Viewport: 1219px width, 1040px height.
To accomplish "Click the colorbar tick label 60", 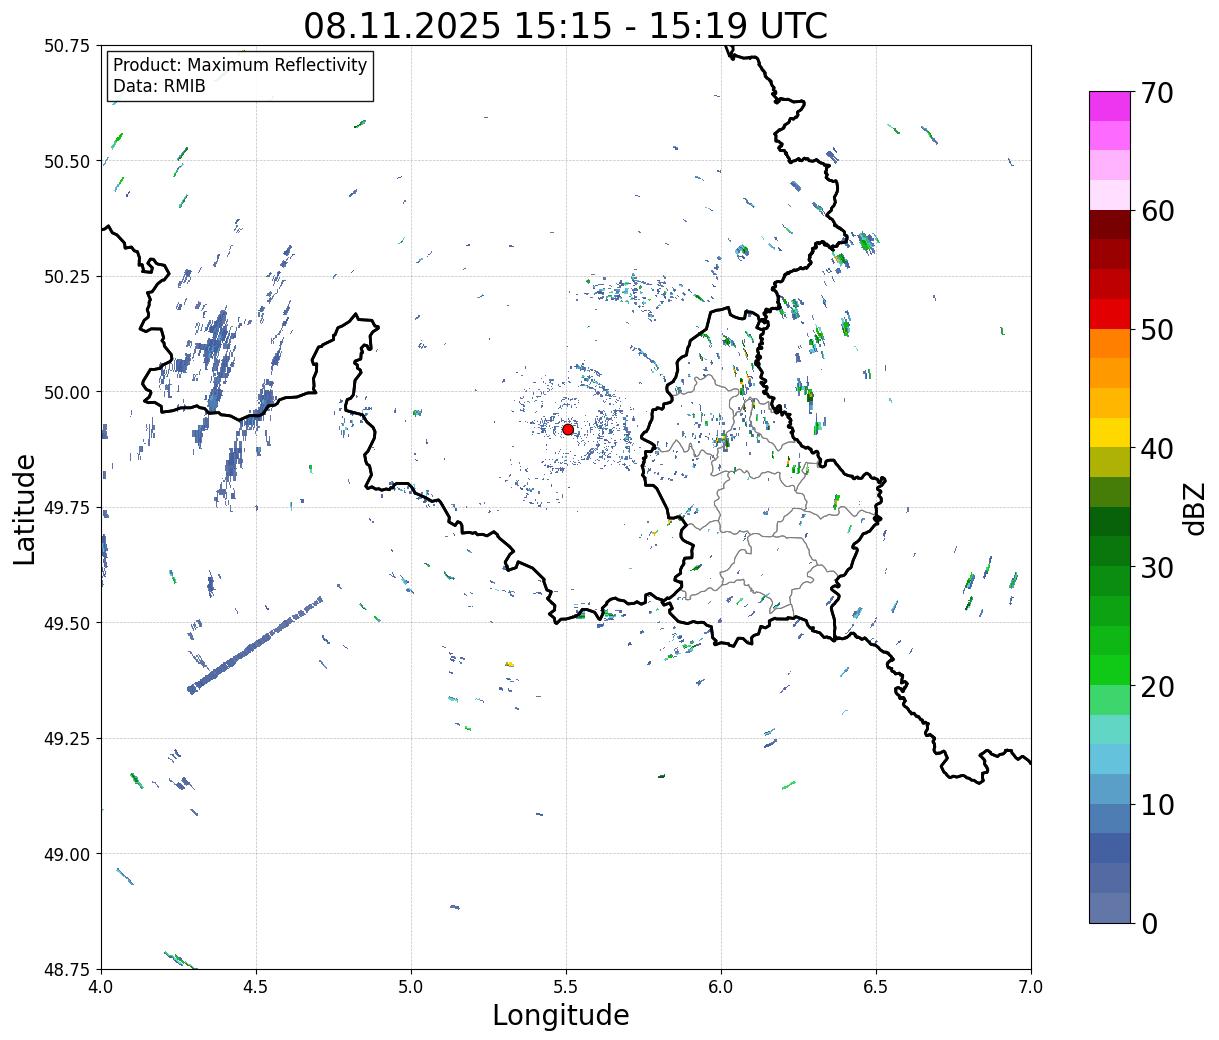I will (x=1157, y=212).
